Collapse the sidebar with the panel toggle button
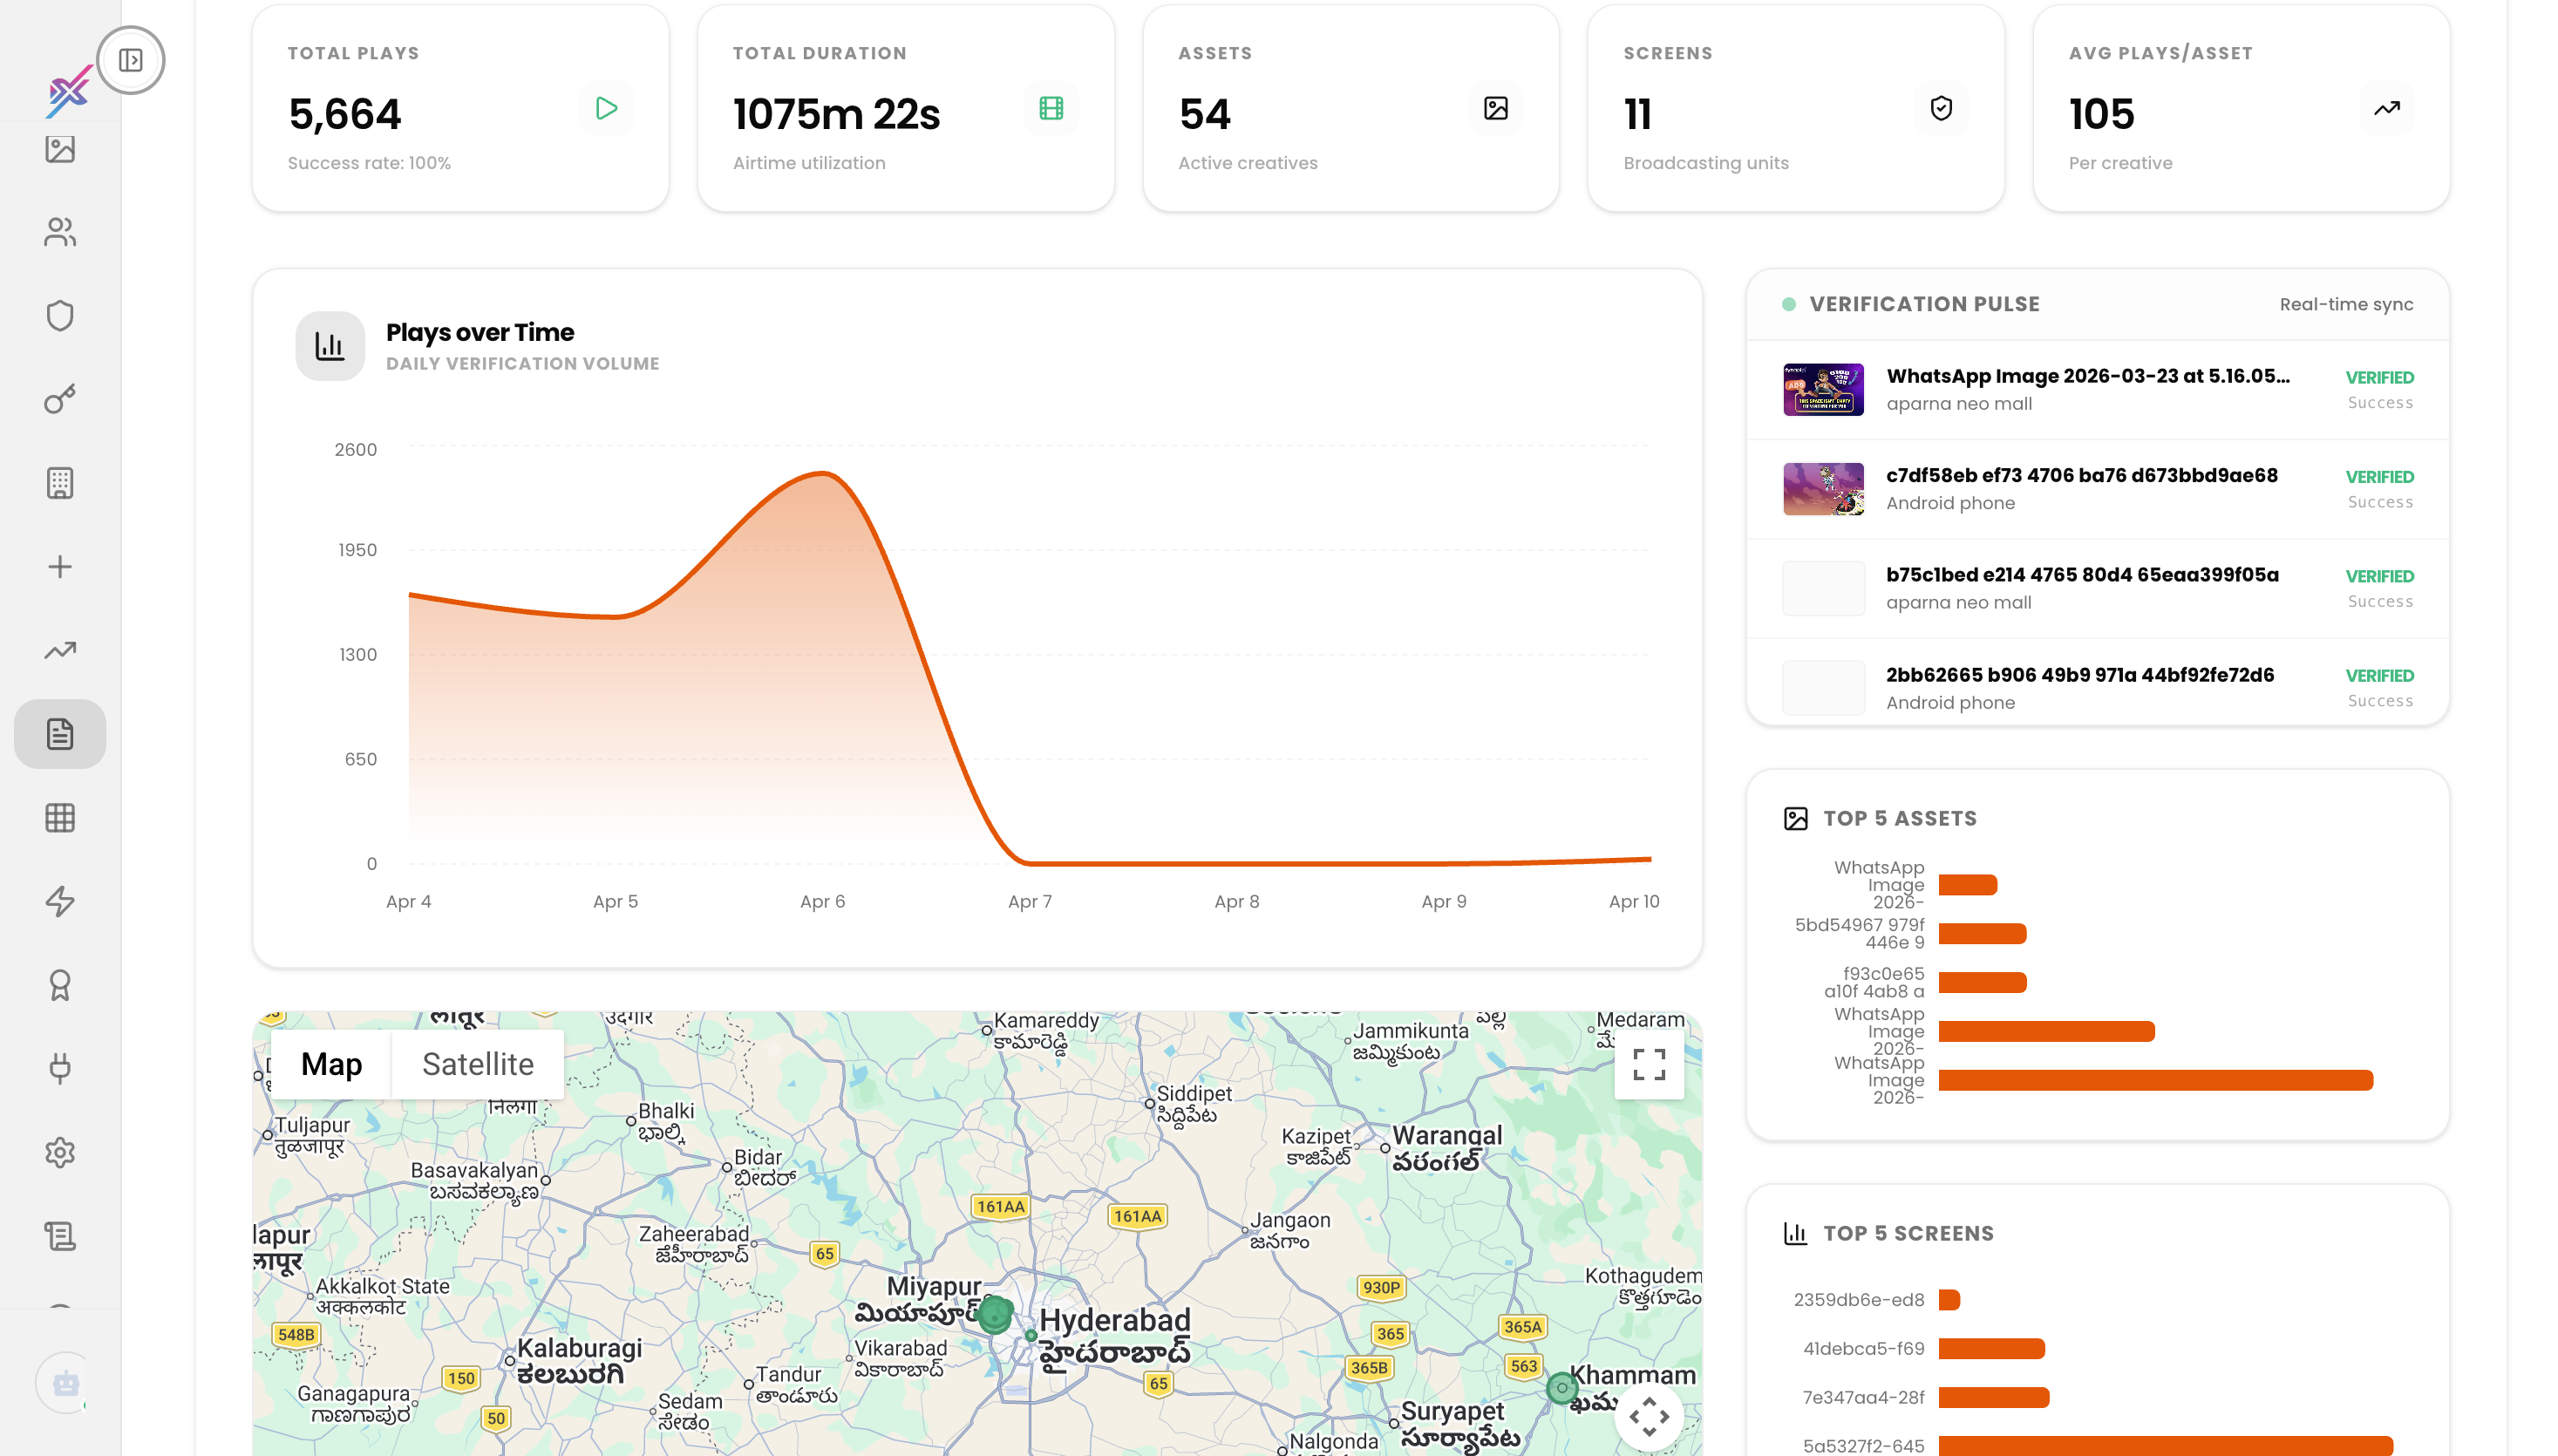The height and width of the screenshot is (1456, 2558). (x=130, y=60)
